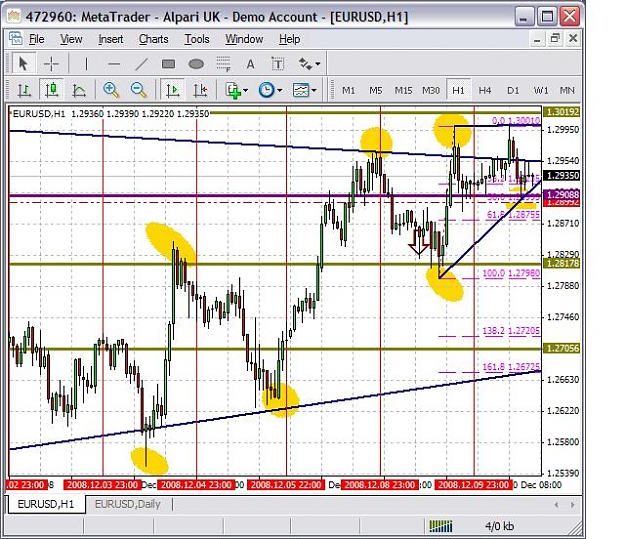The width and height of the screenshot is (625, 539).
Task: Minimize the inner chart window
Action: (537, 39)
